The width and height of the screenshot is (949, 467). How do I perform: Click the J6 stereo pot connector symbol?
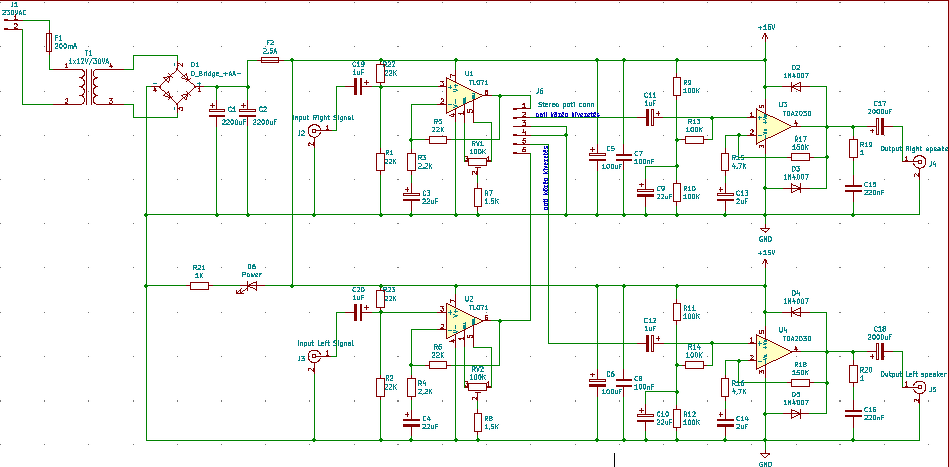point(521,126)
